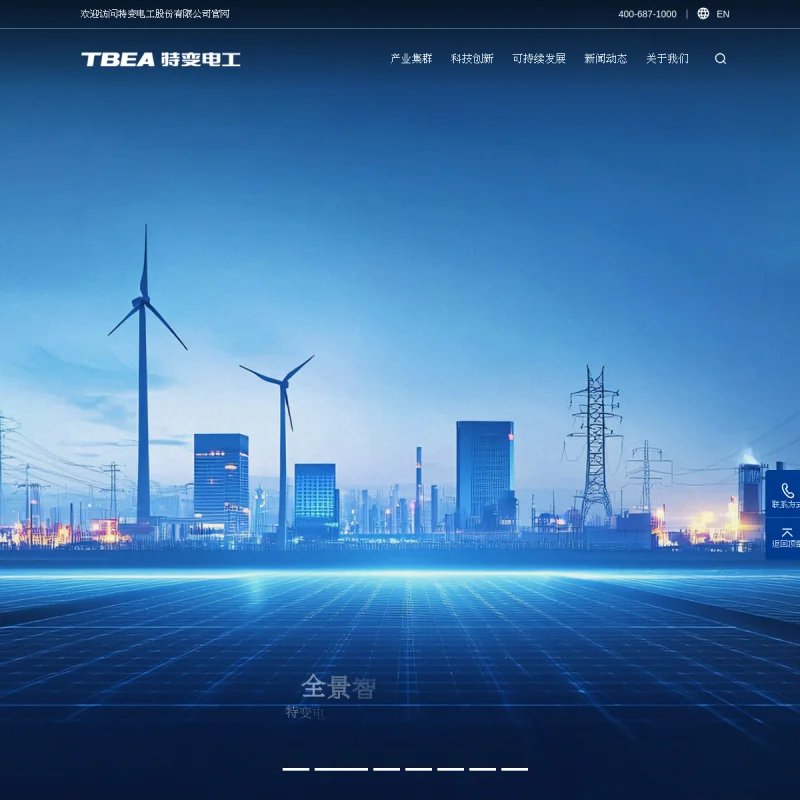The image size is (800, 800).
Task: Switch site language to EN
Action: click(722, 14)
